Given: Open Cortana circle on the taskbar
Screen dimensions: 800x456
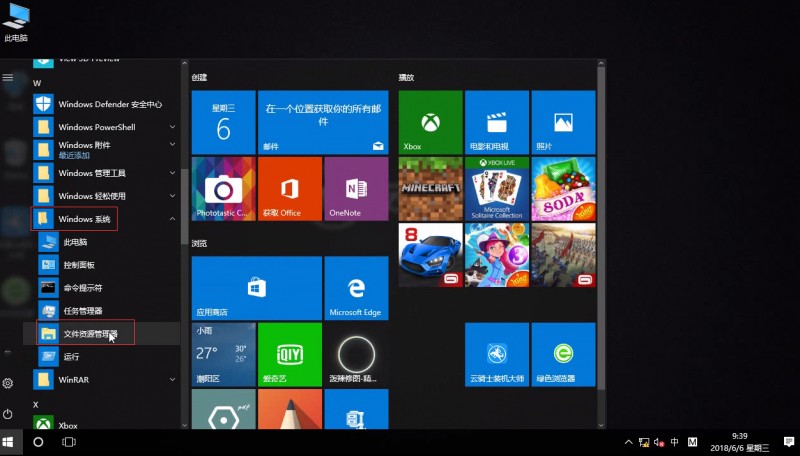Looking at the screenshot, I should [38, 442].
